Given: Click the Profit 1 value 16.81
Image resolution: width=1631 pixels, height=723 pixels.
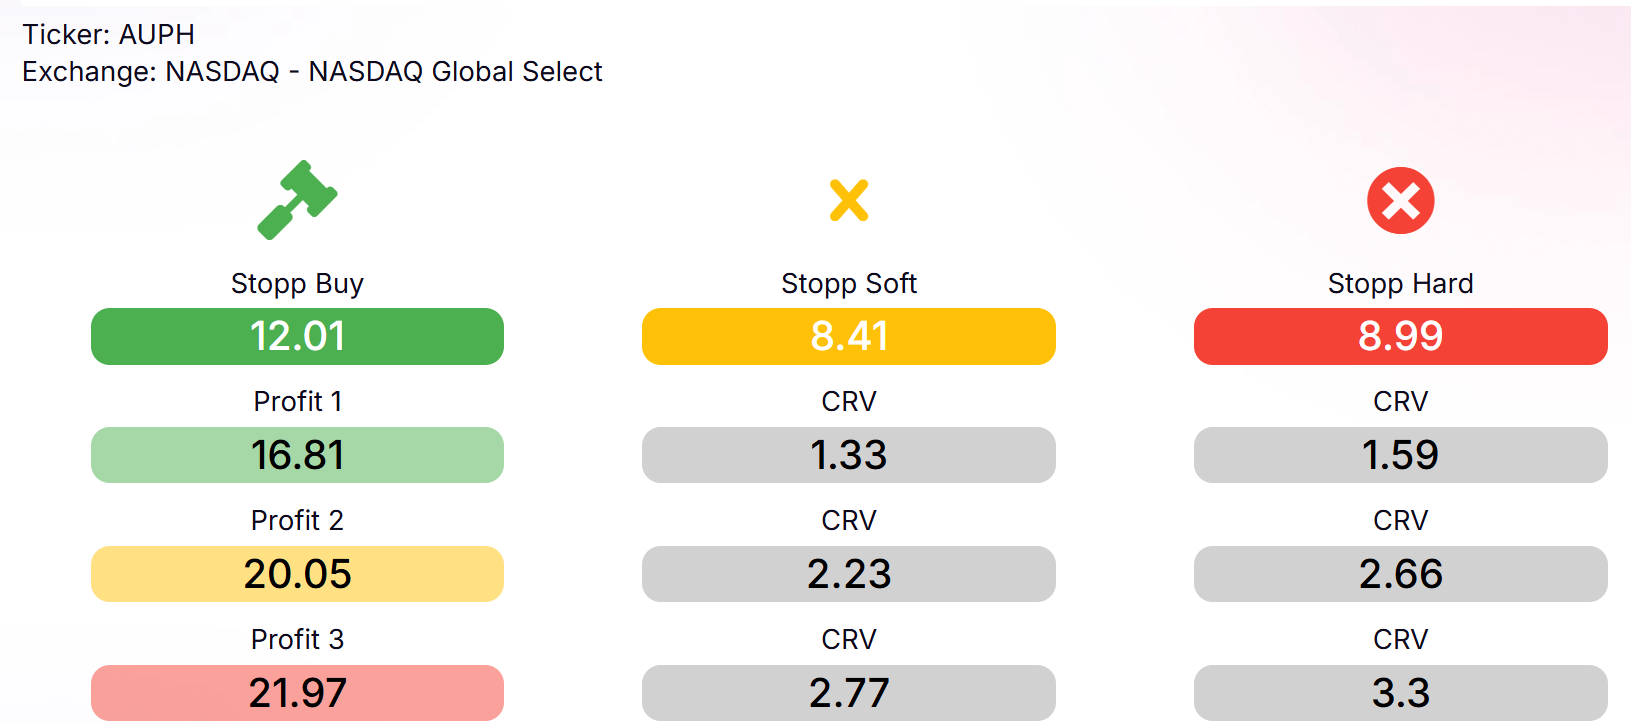Looking at the screenshot, I should [297, 455].
